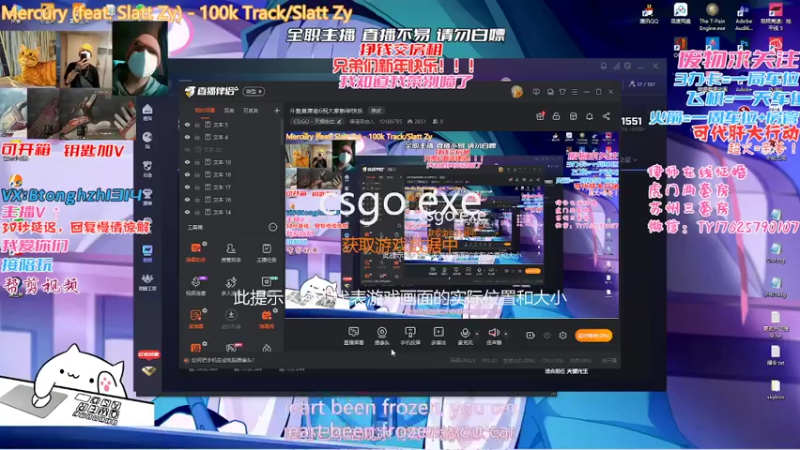The image size is (800, 450).
Task: Toggle visibility of layer 文本 4
Action: coord(187,137)
